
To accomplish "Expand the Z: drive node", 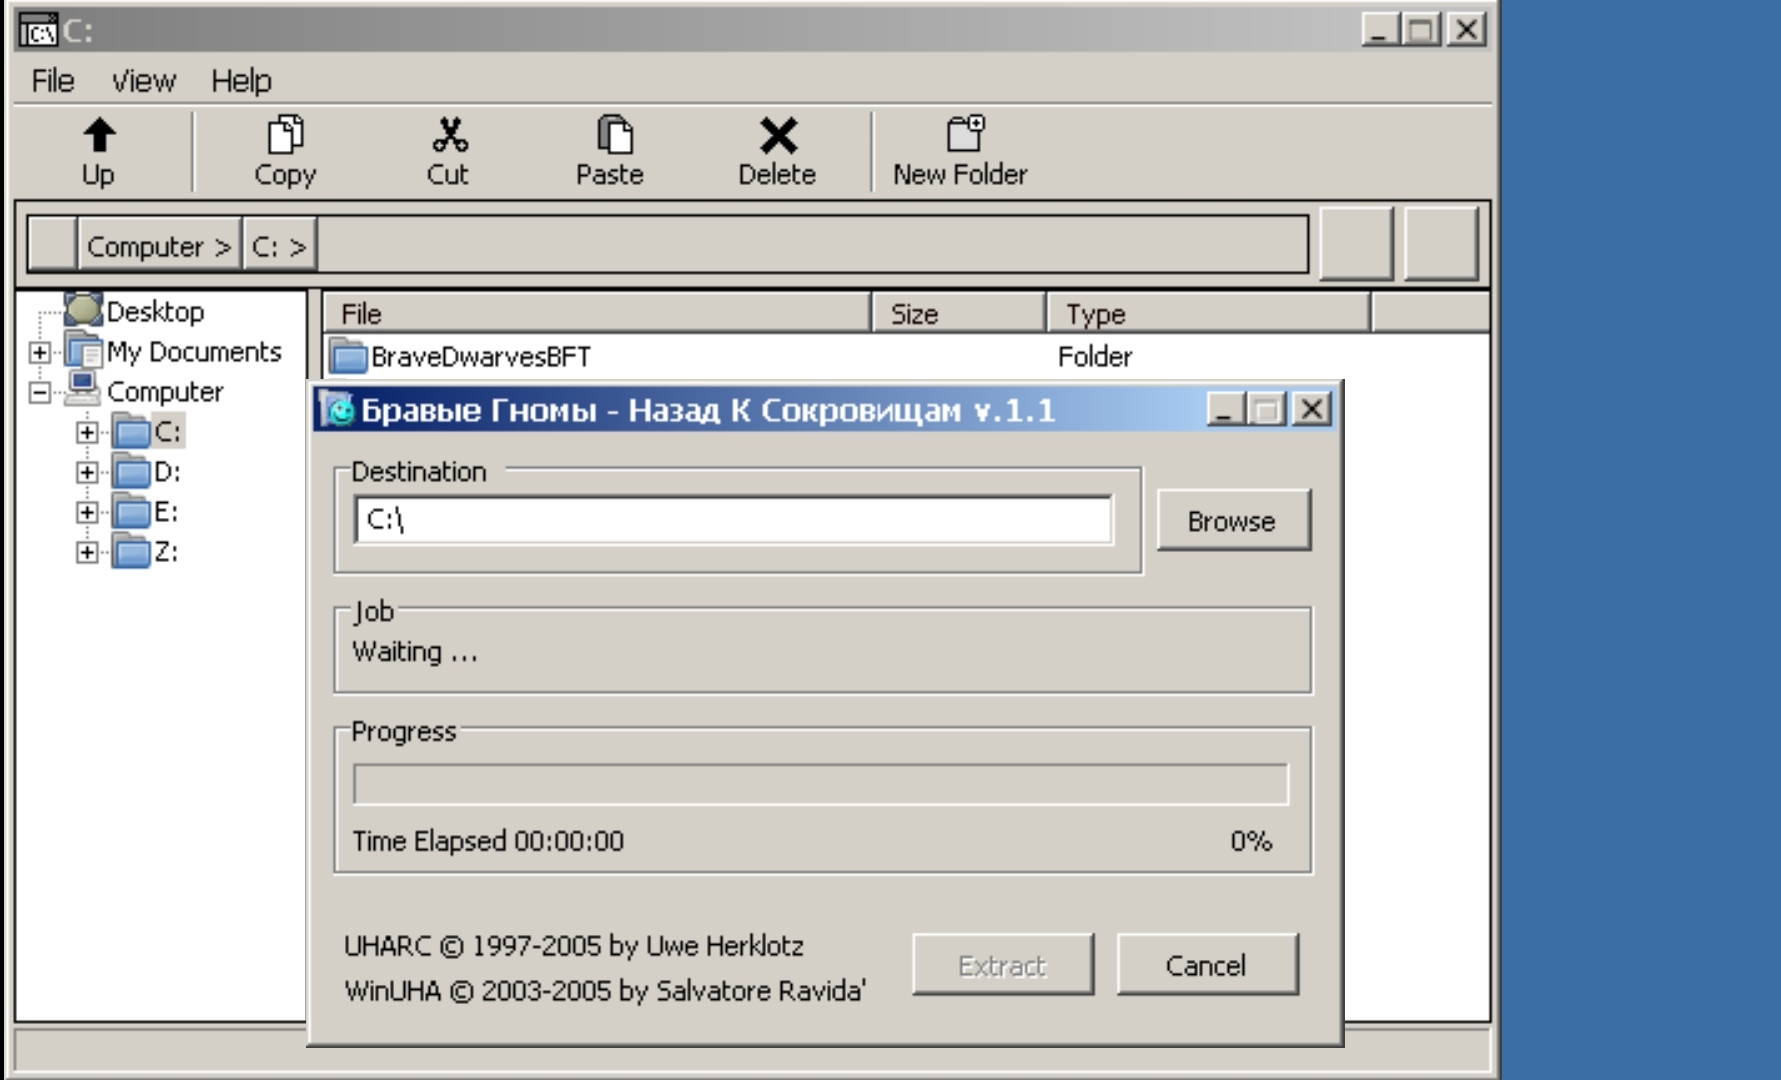I will tap(87, 552).
